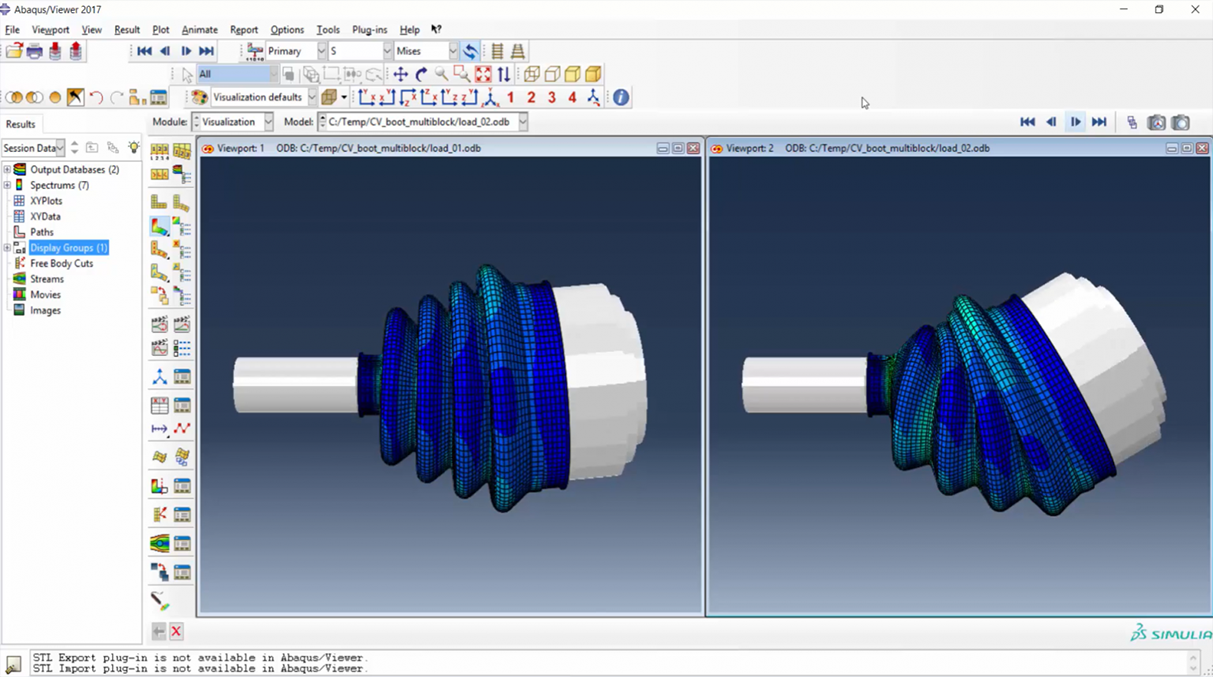Select the Rotate View tool
This screenshot has height=677, width=1213.
pos(421,74)
